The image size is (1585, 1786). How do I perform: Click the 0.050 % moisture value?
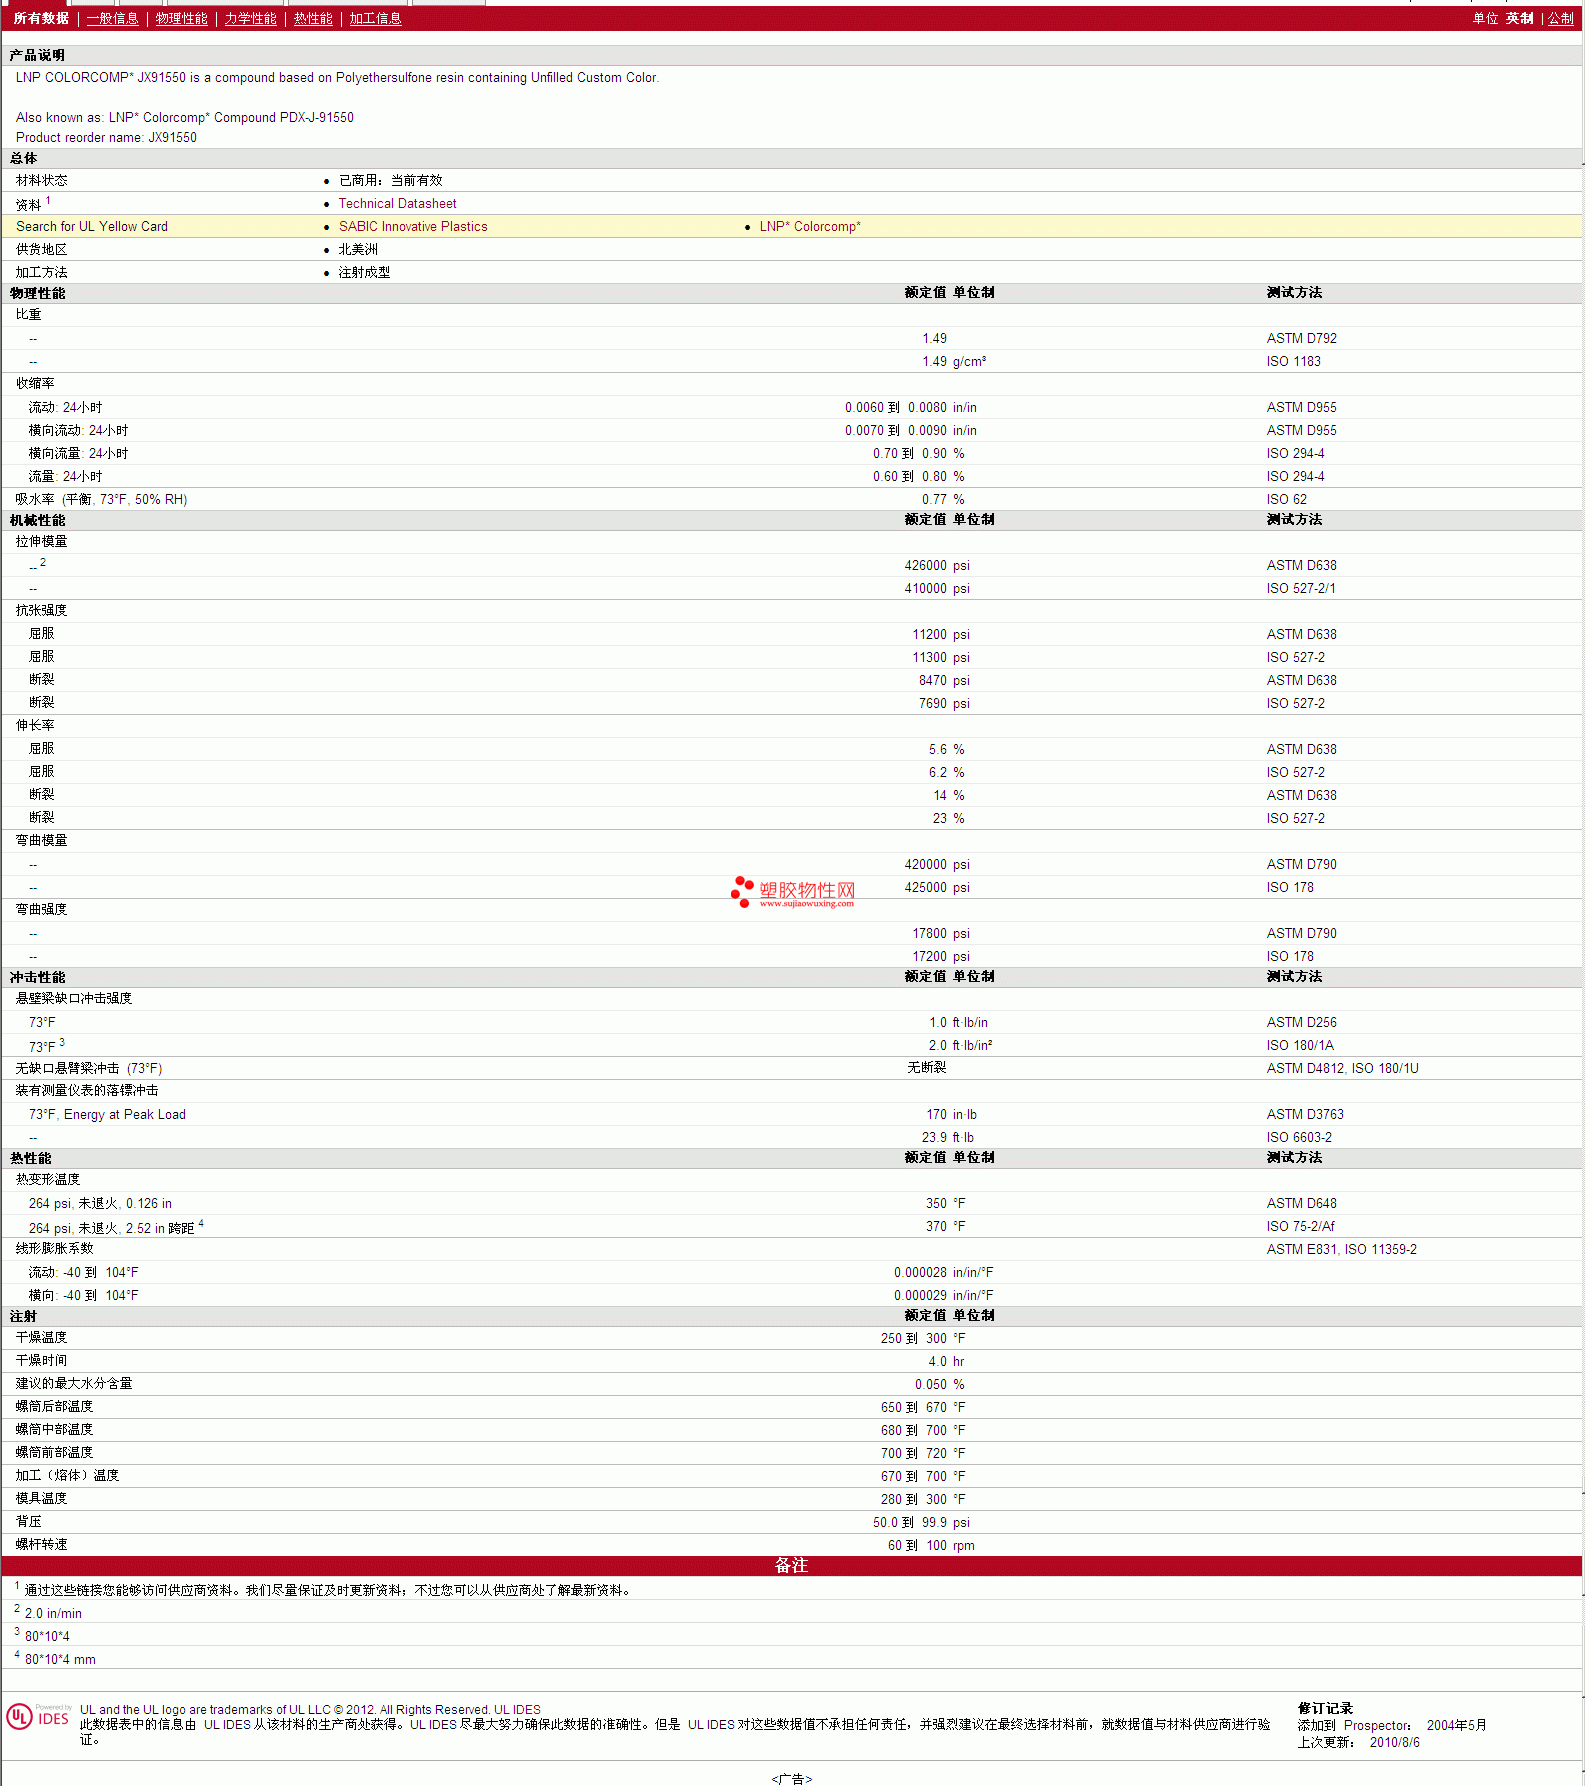click(x=940, y=1384)
